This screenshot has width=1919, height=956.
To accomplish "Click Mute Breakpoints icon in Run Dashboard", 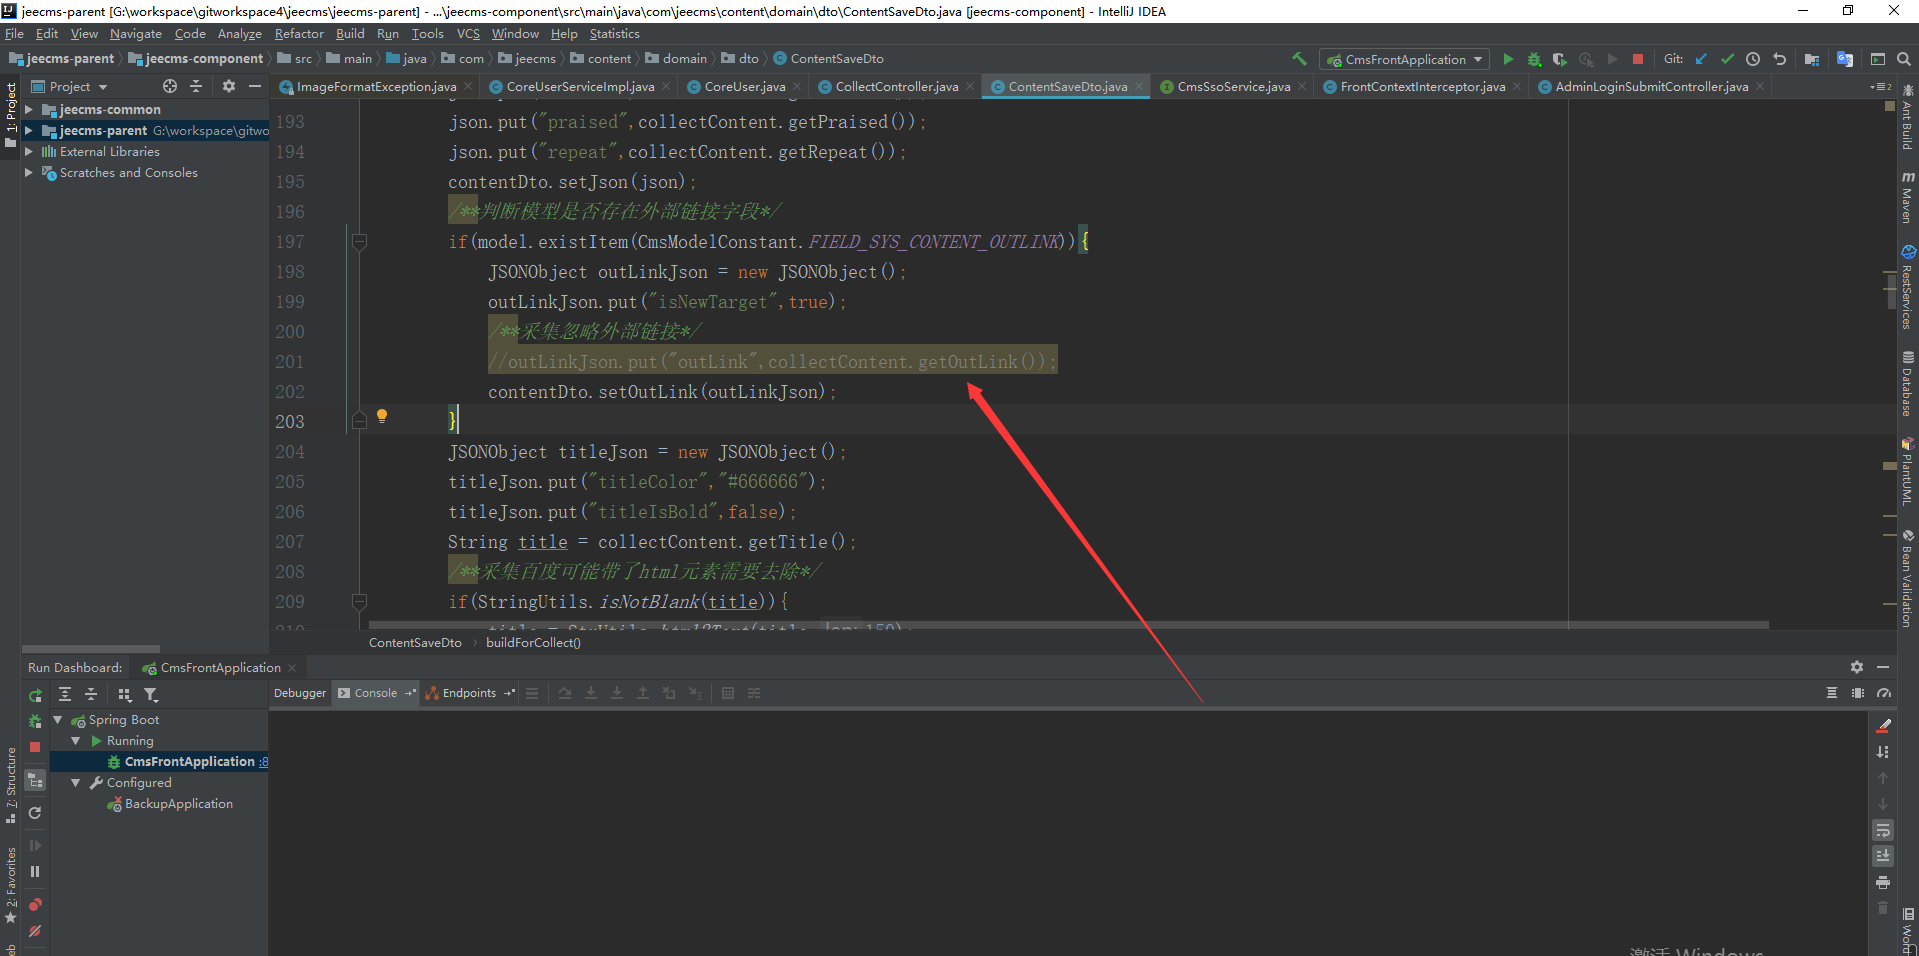I will [x=35, y=931].
